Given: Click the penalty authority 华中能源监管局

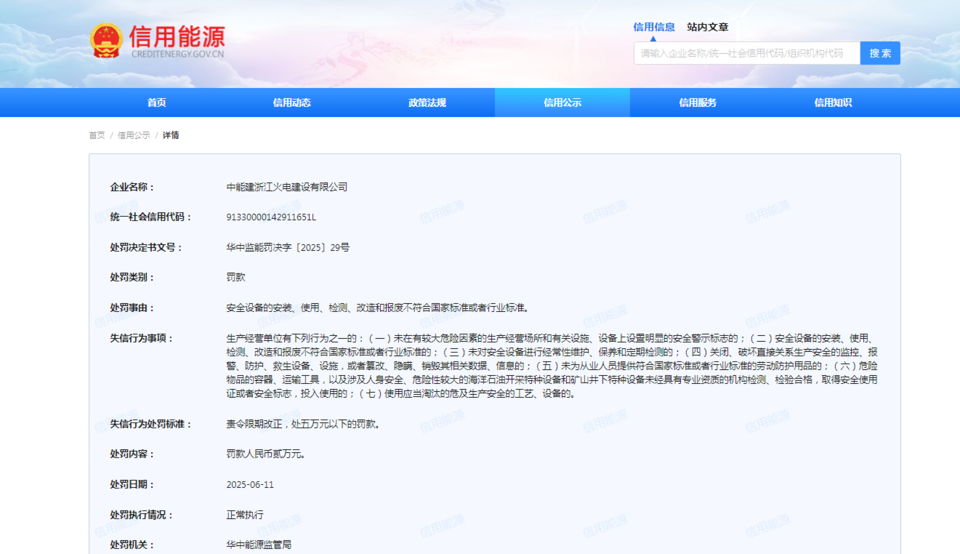Looking at the screenshot, I should point(259,544).
